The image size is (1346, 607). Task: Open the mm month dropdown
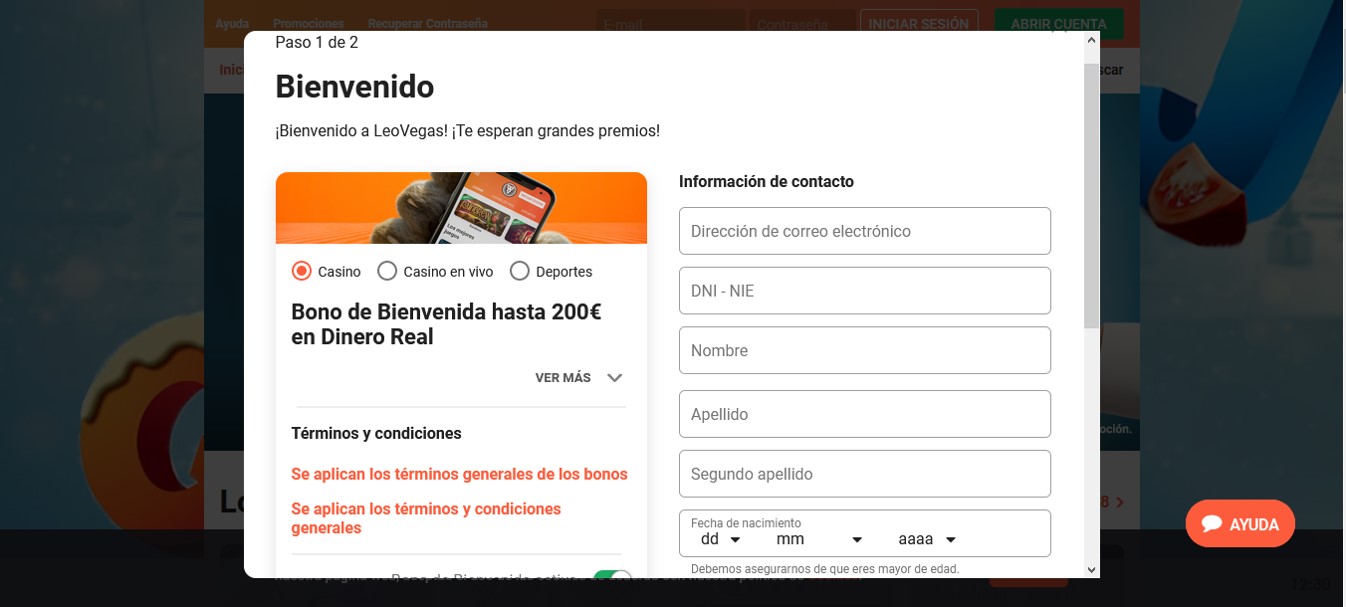coord(819,539)
